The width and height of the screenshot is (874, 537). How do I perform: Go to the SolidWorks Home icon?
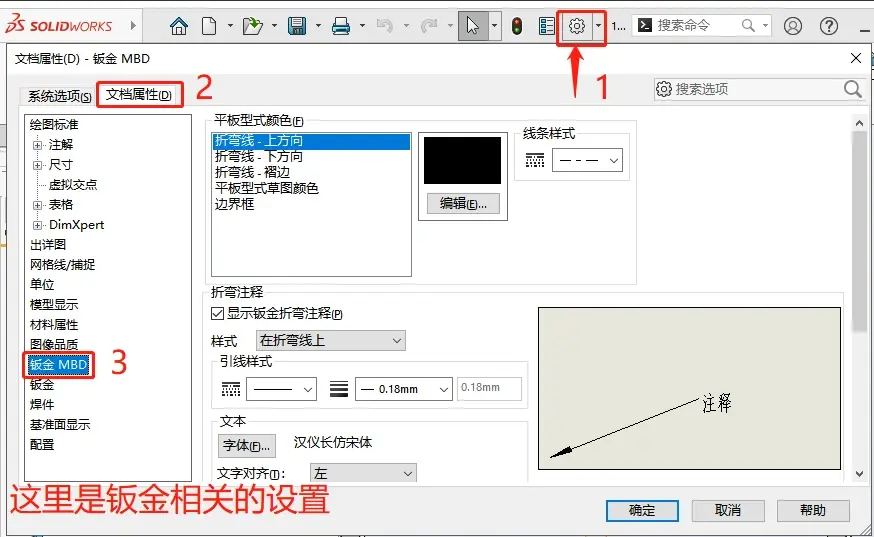179,26
